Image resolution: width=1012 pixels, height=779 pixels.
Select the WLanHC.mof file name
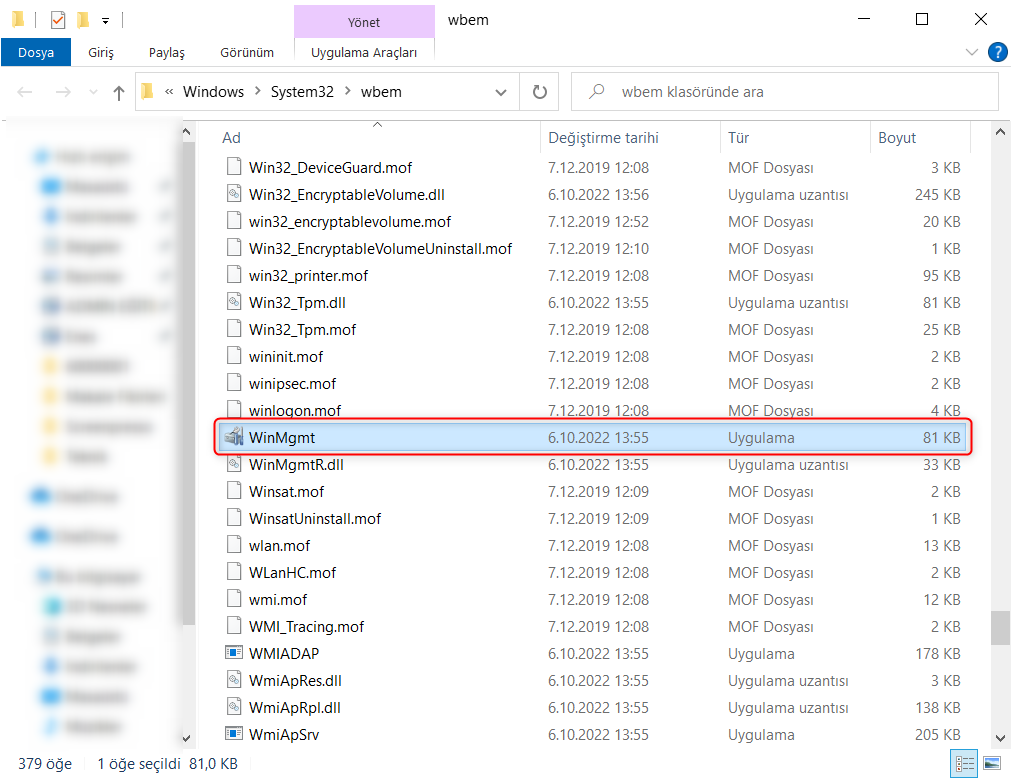pos(292,573)
